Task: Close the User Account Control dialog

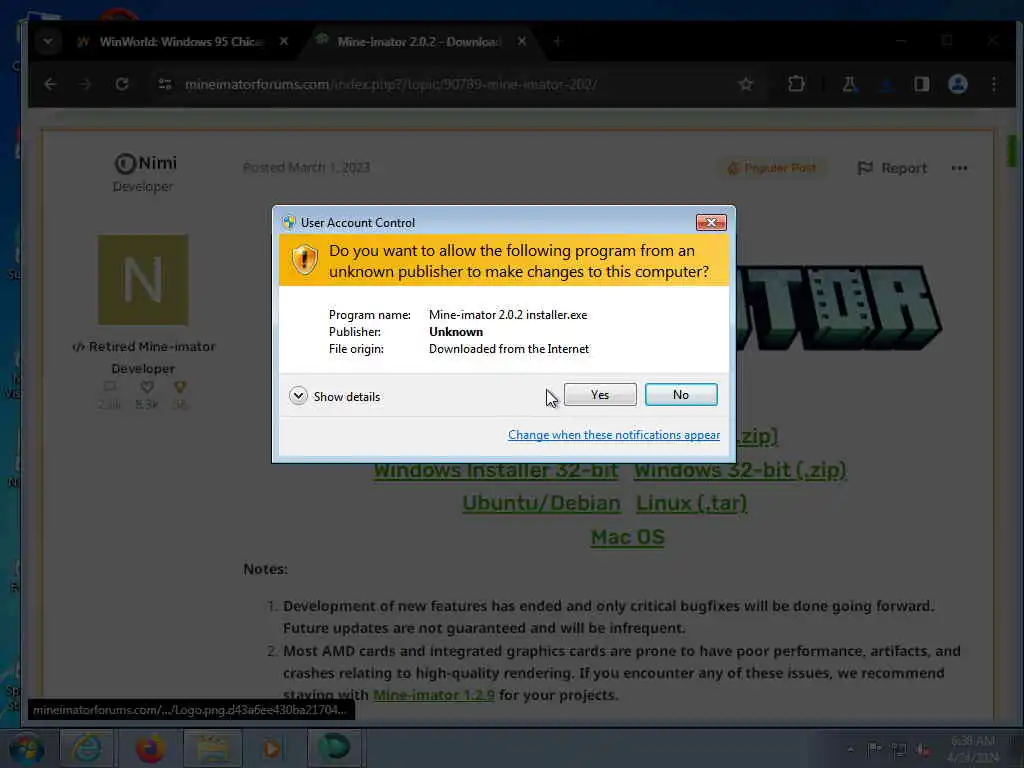Action: pos(711,223)
